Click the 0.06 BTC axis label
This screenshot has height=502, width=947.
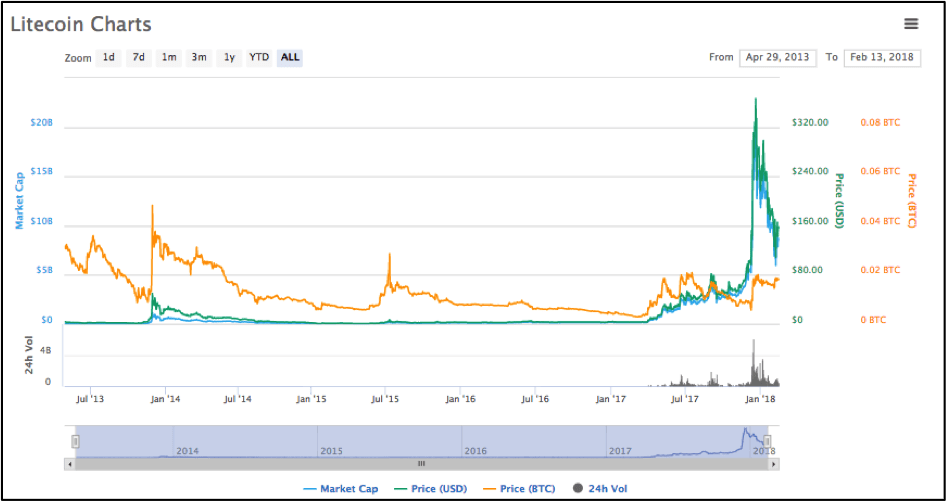[880, 171]
